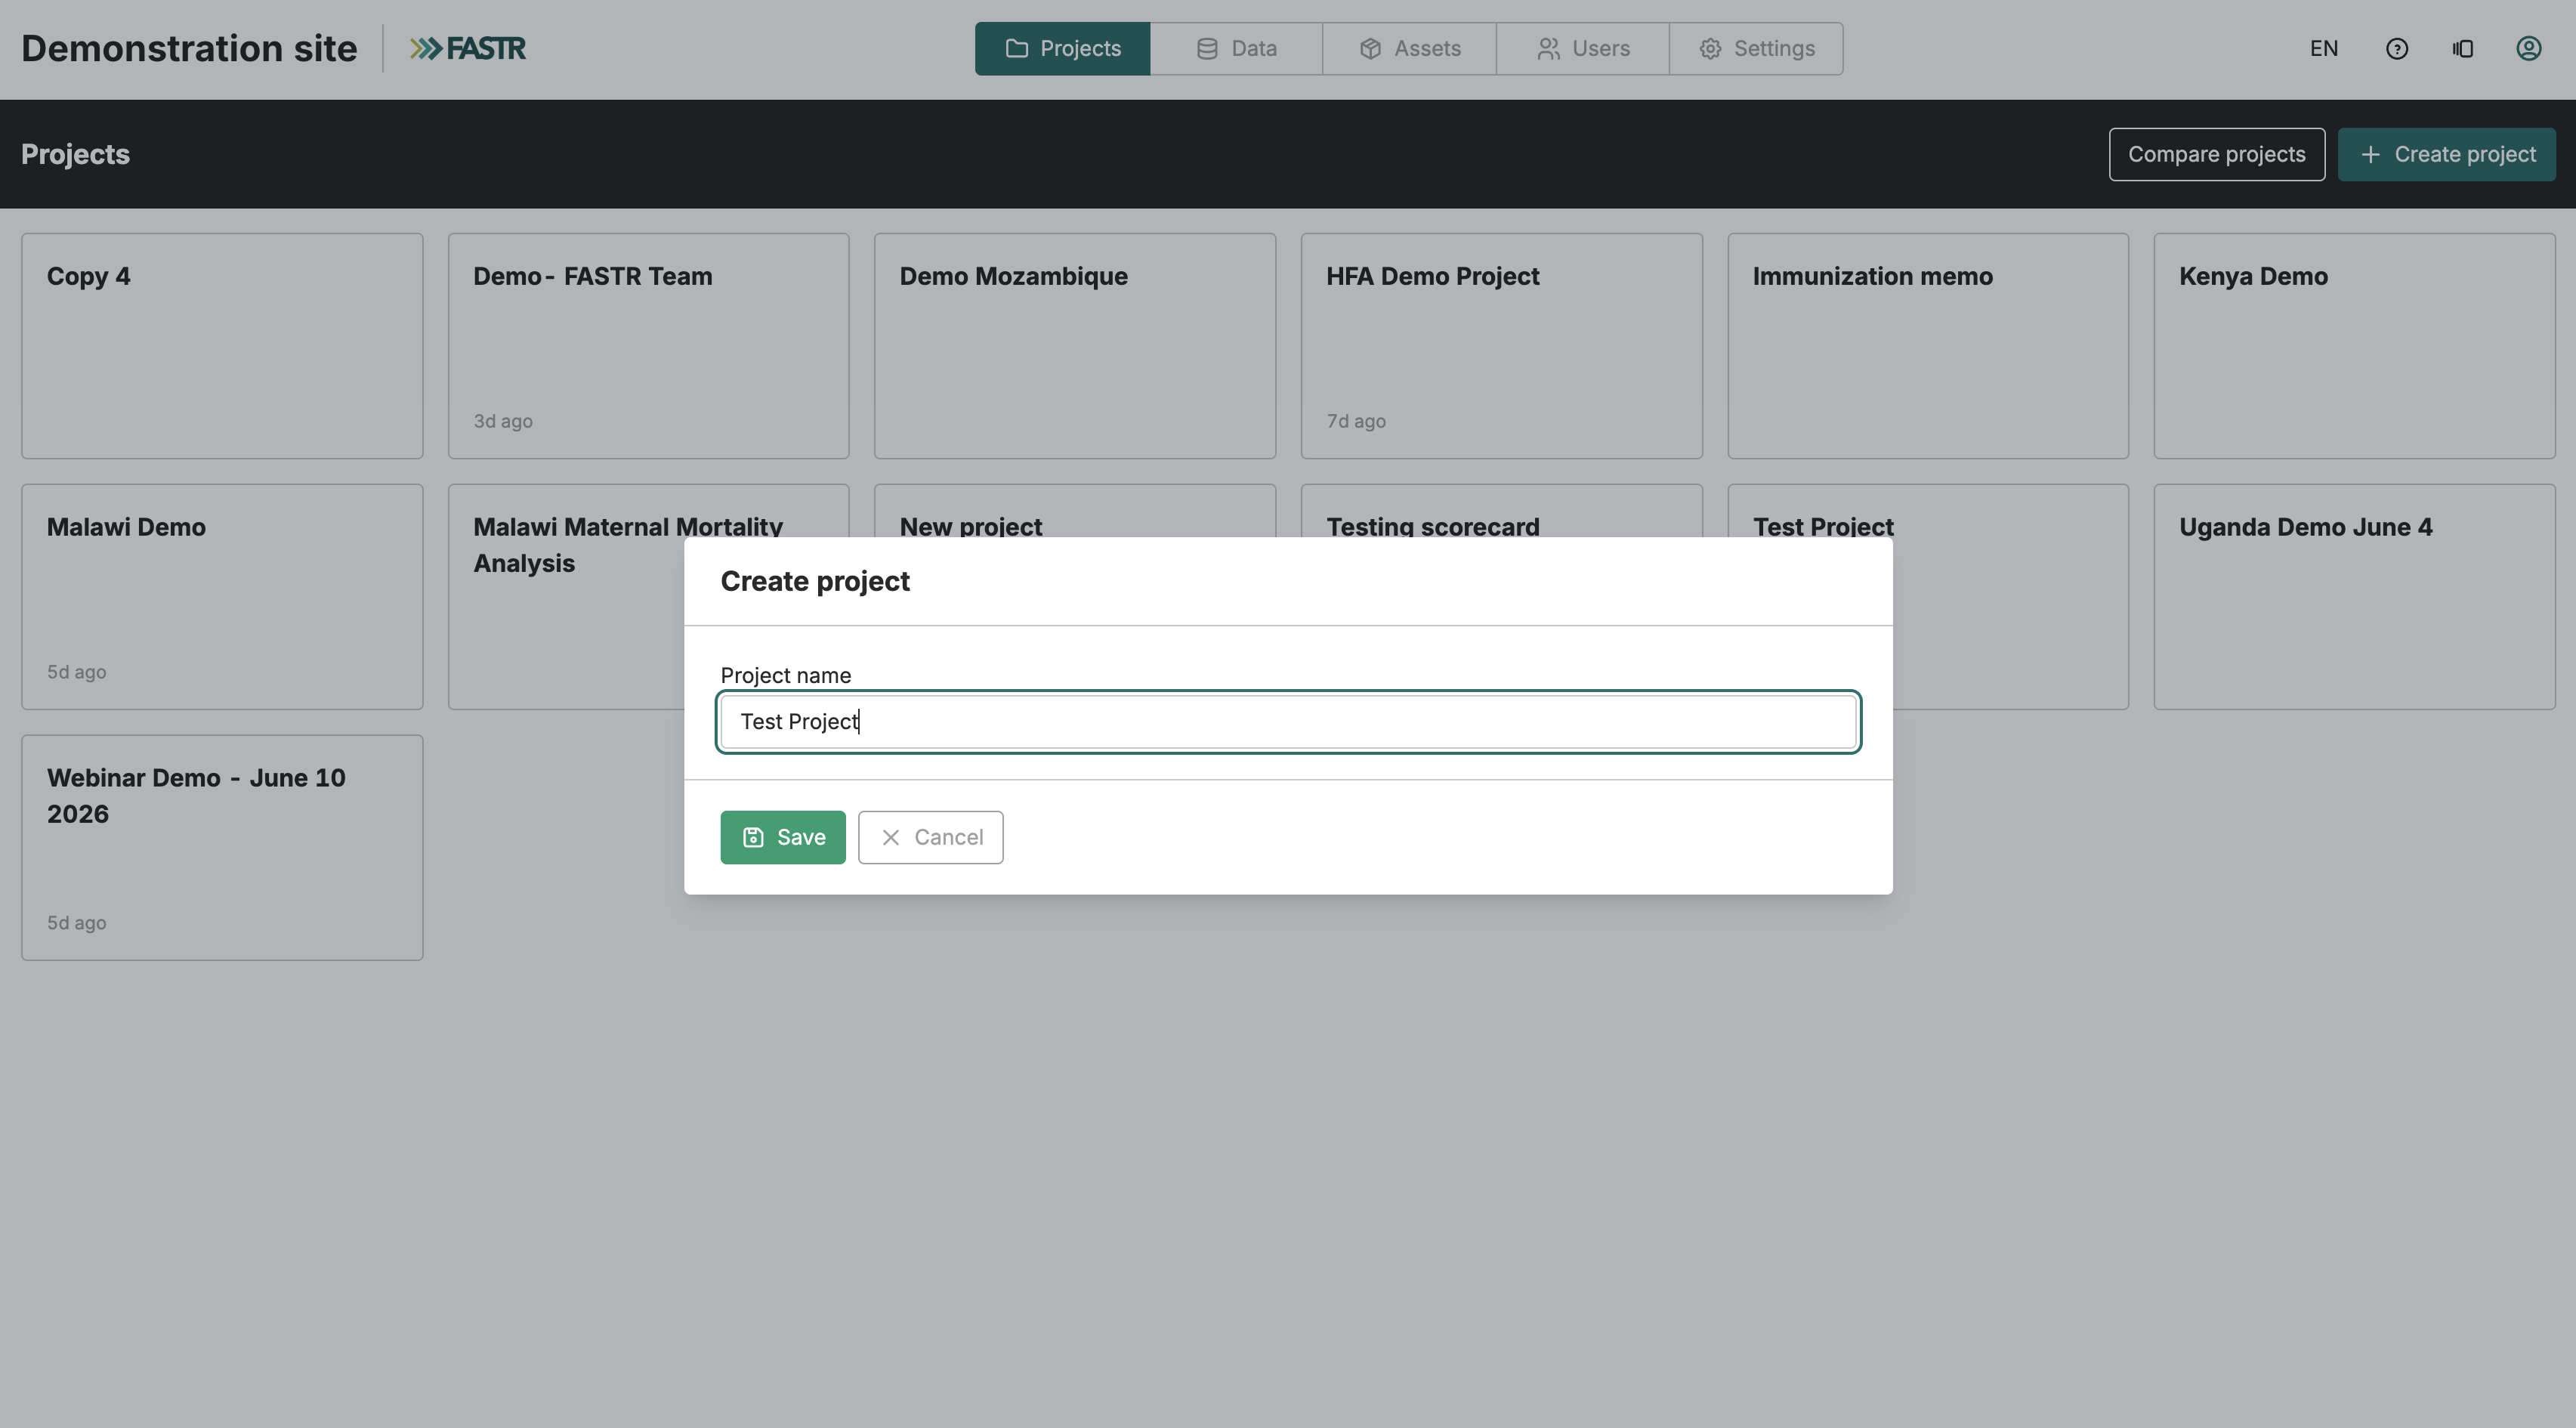Open the Copy 4 project card
This screenshot has height=1428, width=2576.
(222, 346)
